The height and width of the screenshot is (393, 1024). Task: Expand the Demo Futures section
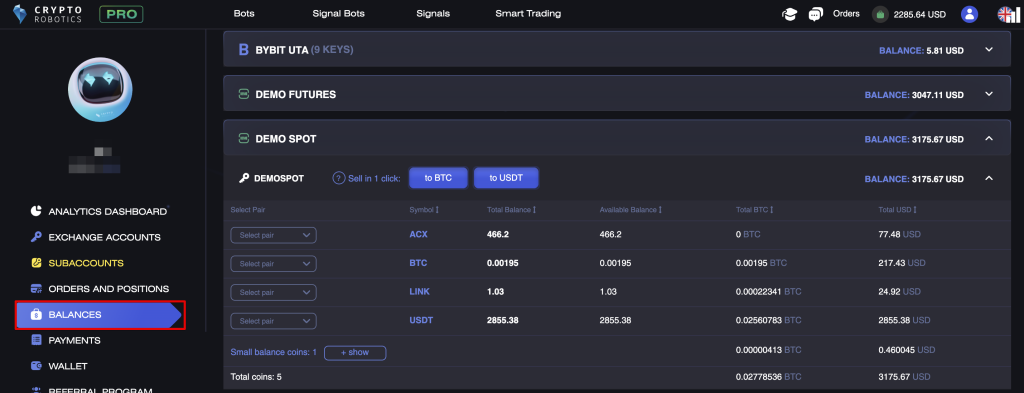point(989,94)
